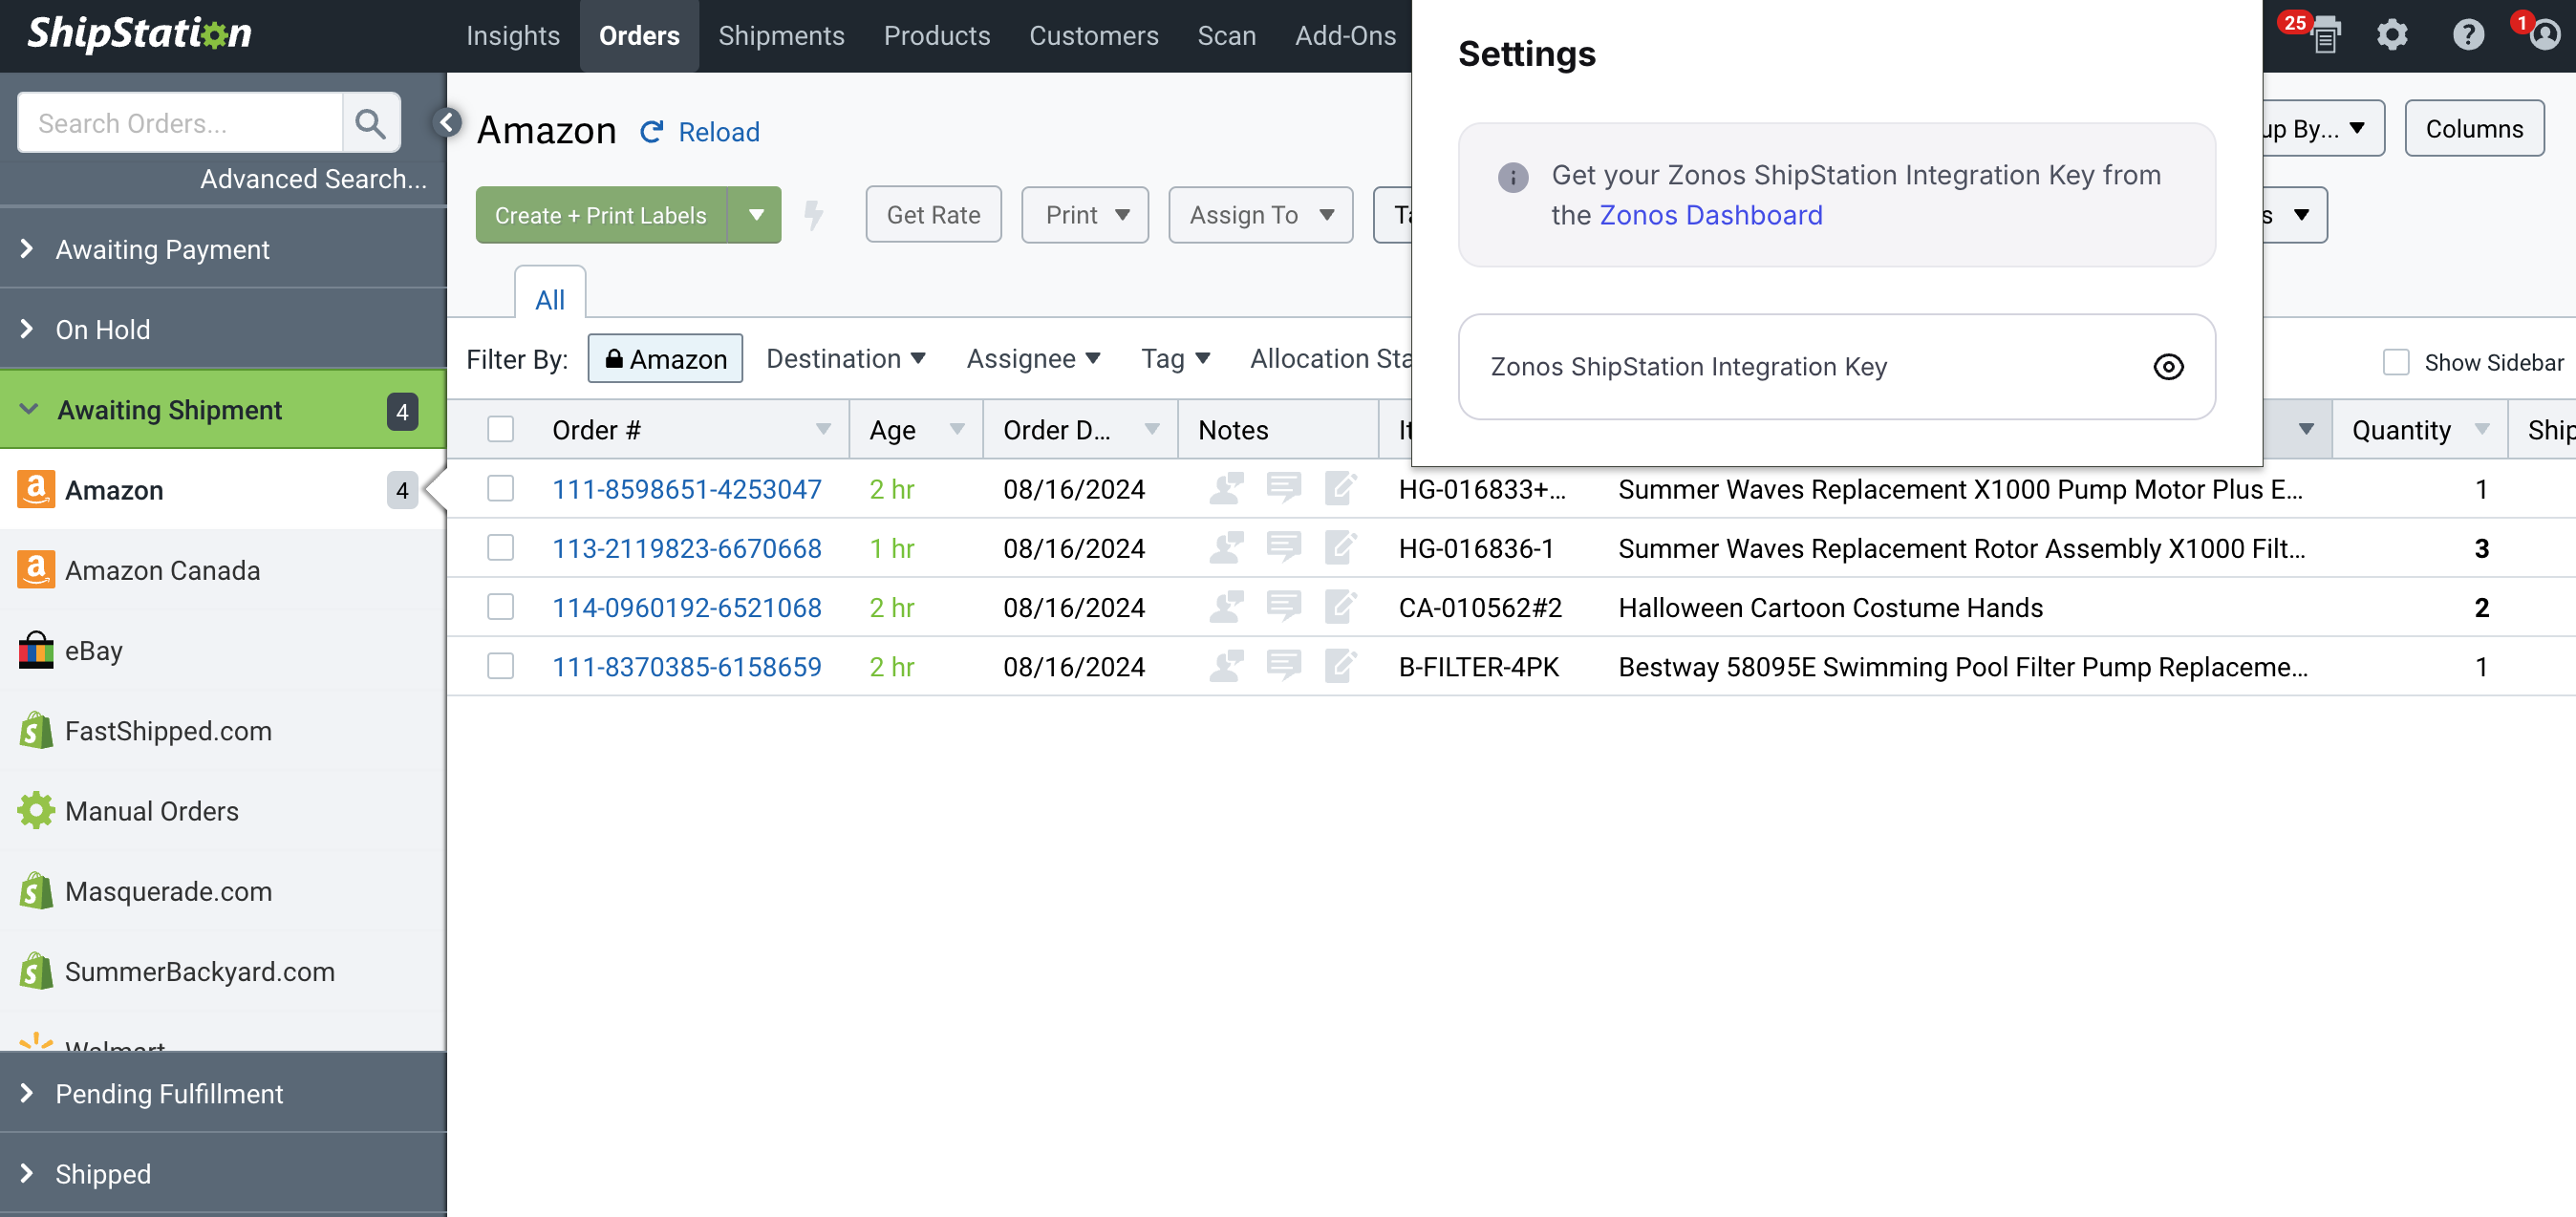Click the Assign To dropdown icon
The image size is (2576, 1217).
1329,215
